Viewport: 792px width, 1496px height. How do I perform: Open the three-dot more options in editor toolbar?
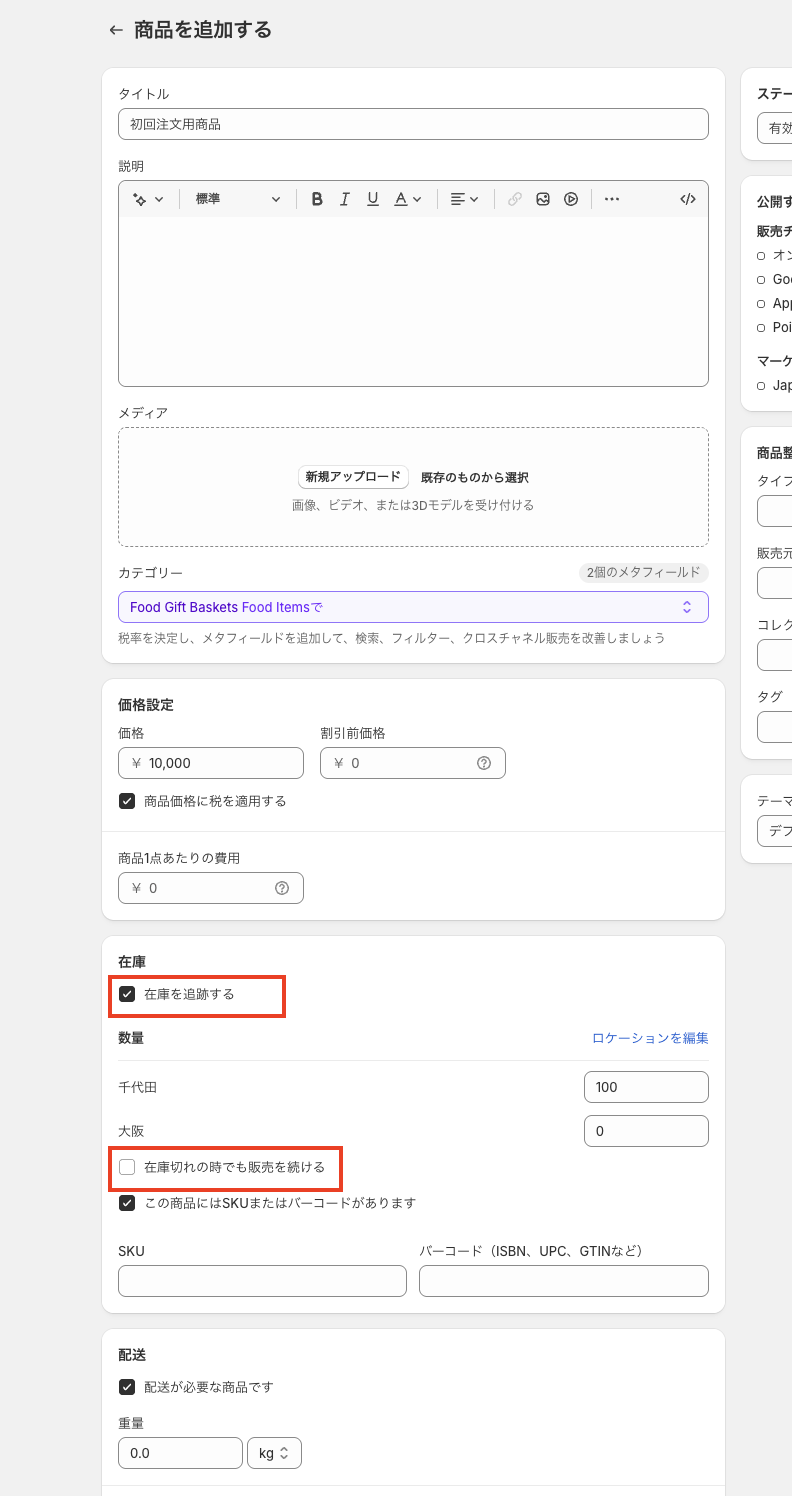(612, 199)
